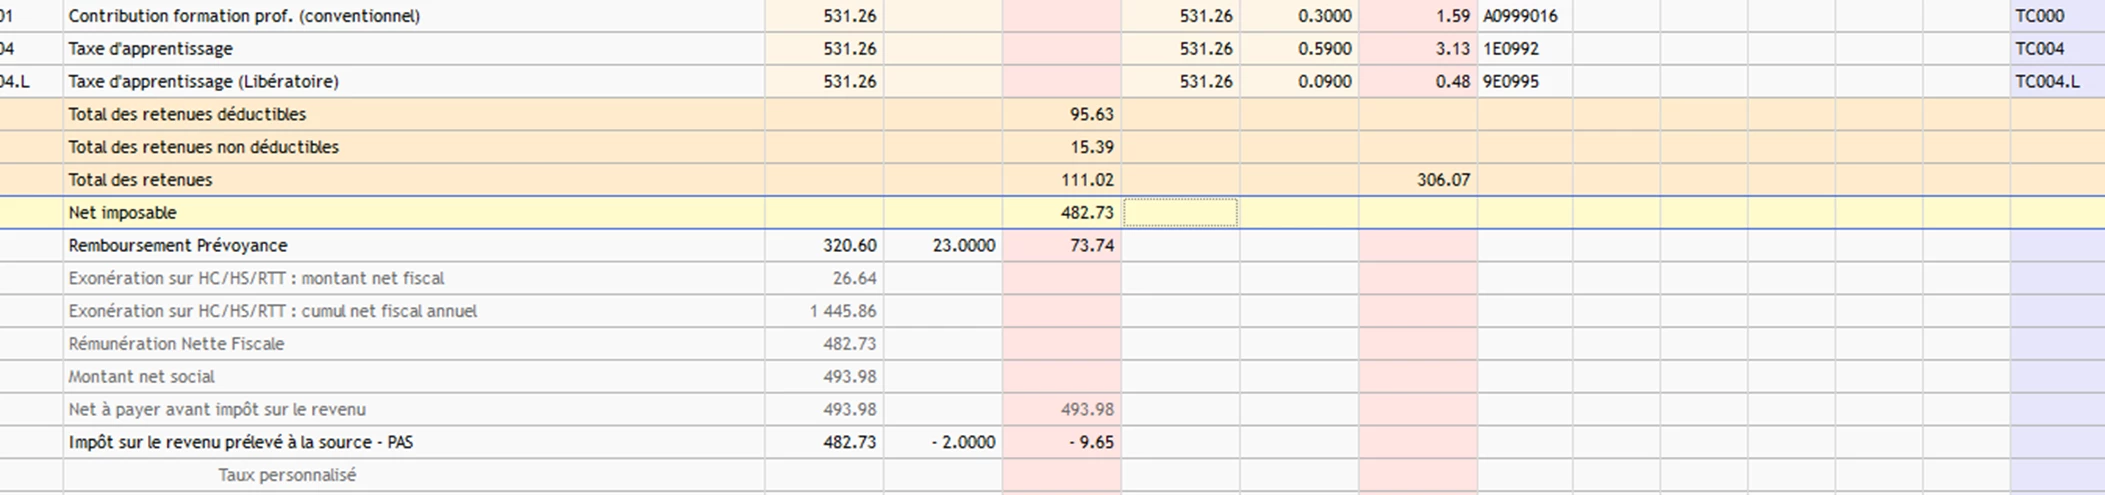Click the Net imposable row label

point(122,213)
